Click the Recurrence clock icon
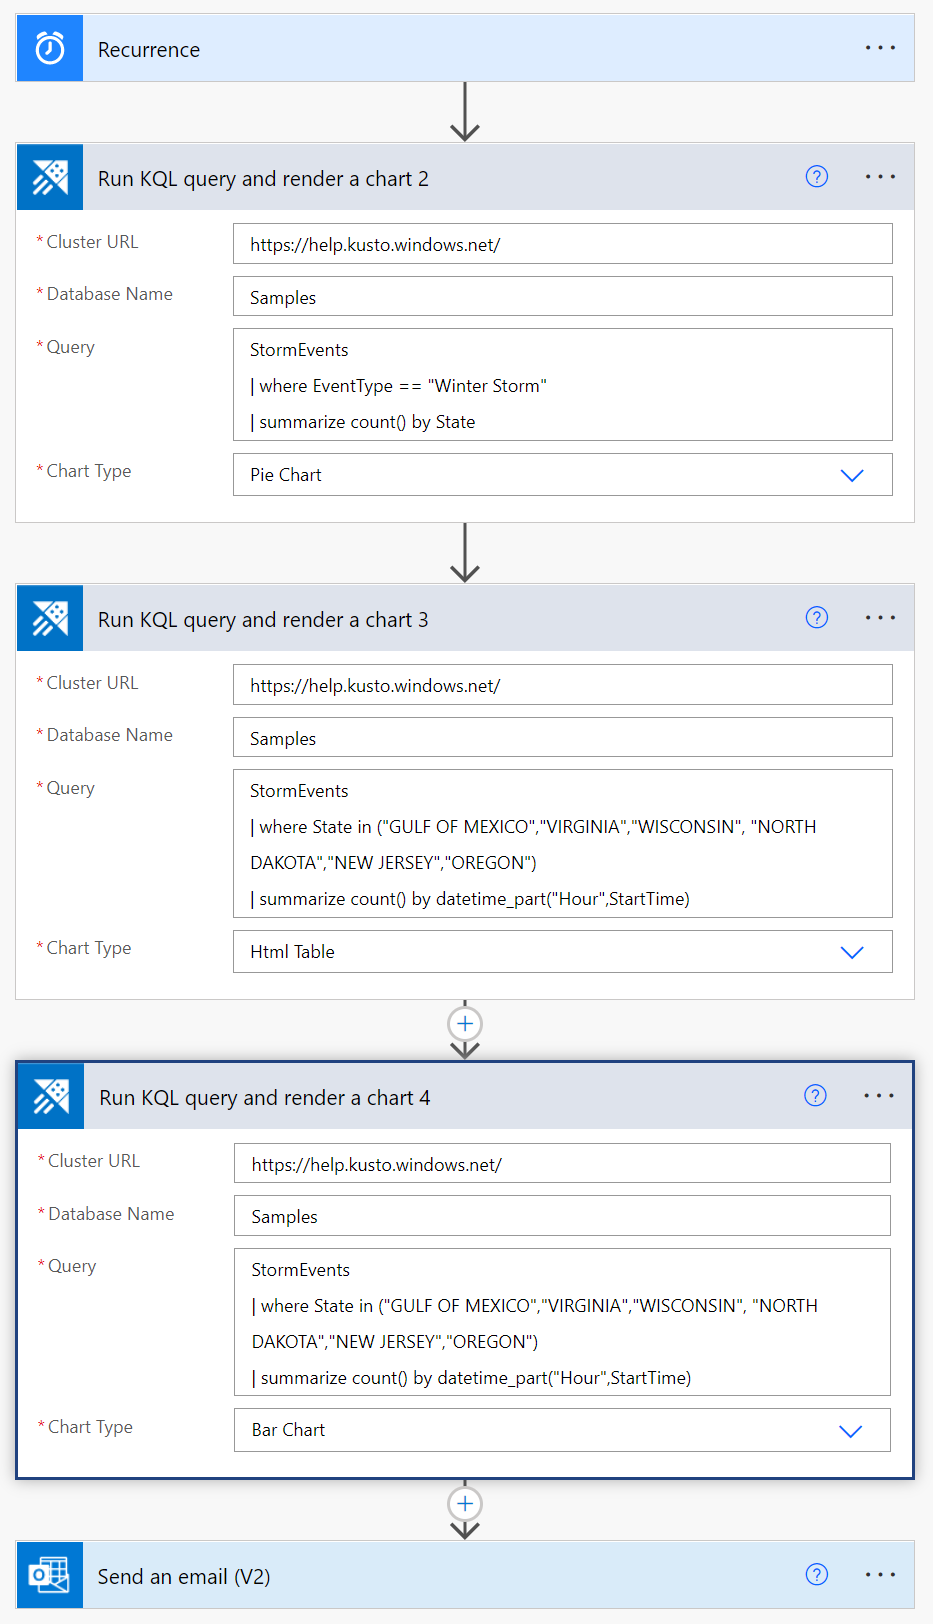The image size is (933, 1624). [x=50, y=48]
